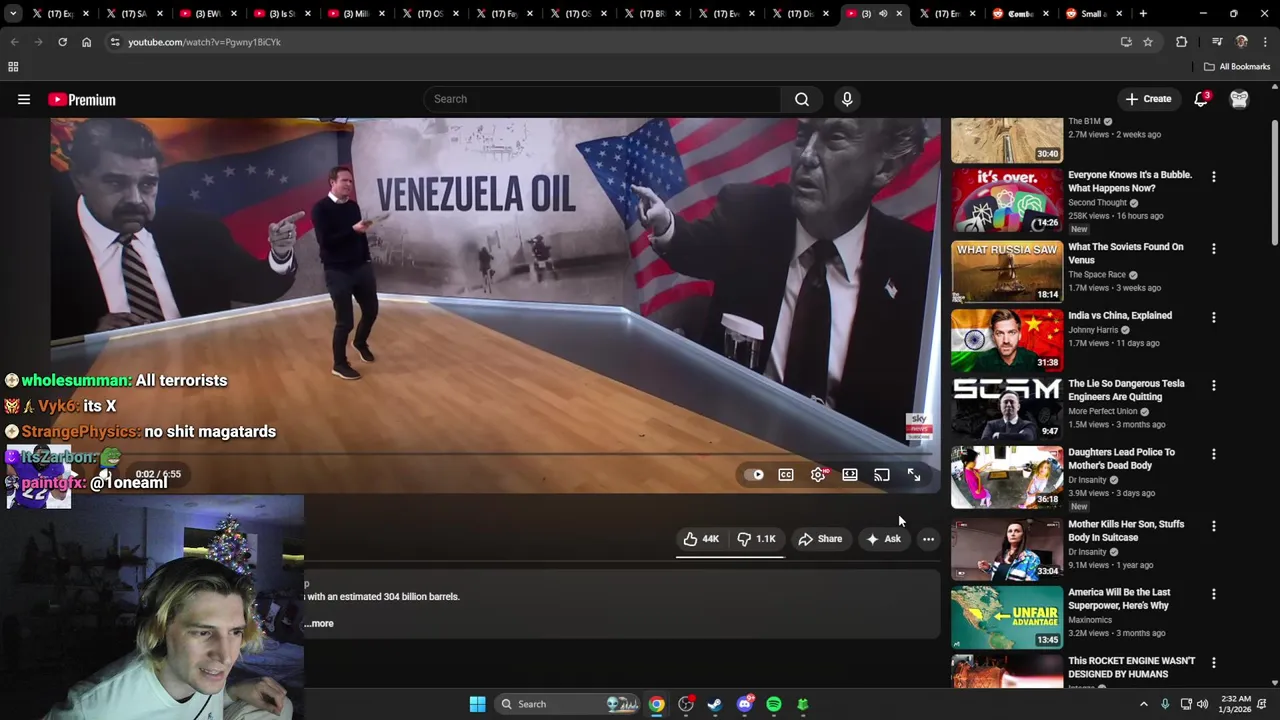Open options for Everyone Knows It's a Bubble

(x=1214, y=177)
